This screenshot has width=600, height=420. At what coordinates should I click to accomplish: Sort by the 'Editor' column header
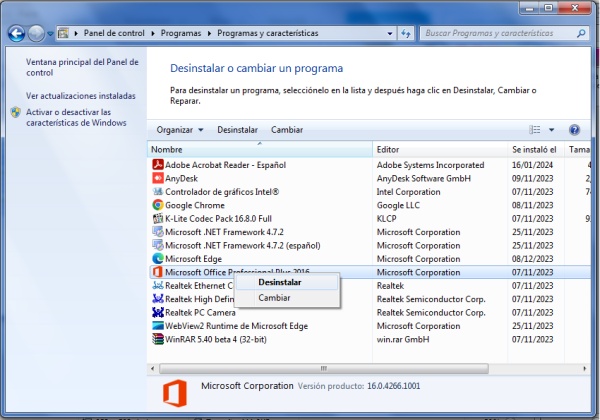pyautogui.click(x=440, y=150)
